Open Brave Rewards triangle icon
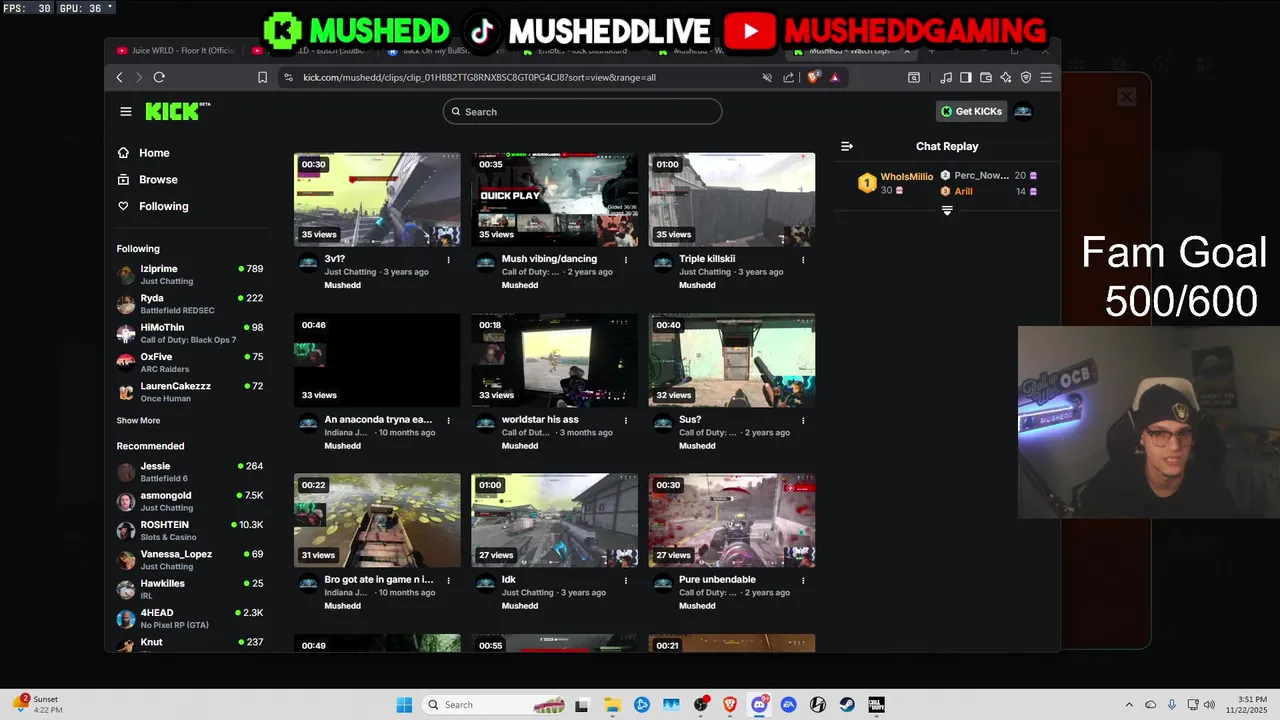The height and width of the screenshot is (720, 1280). [x=834, y=77]
